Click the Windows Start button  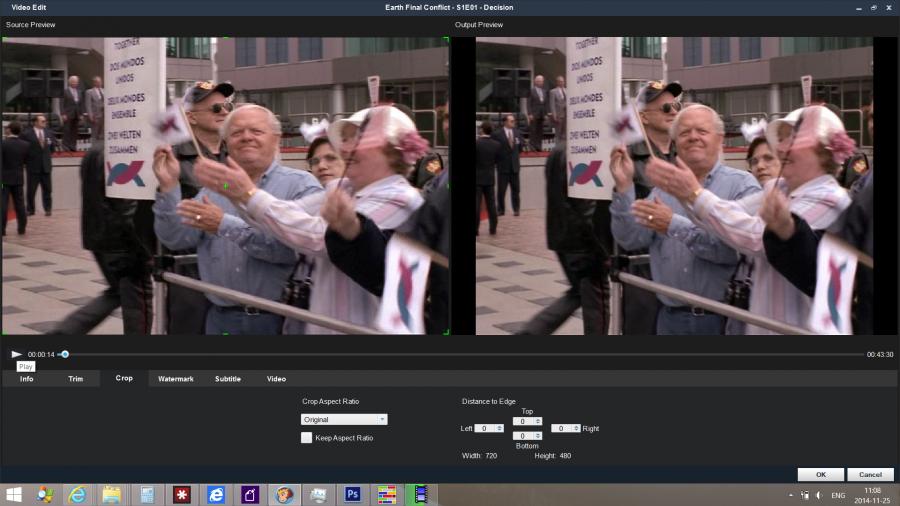point(14,494)
